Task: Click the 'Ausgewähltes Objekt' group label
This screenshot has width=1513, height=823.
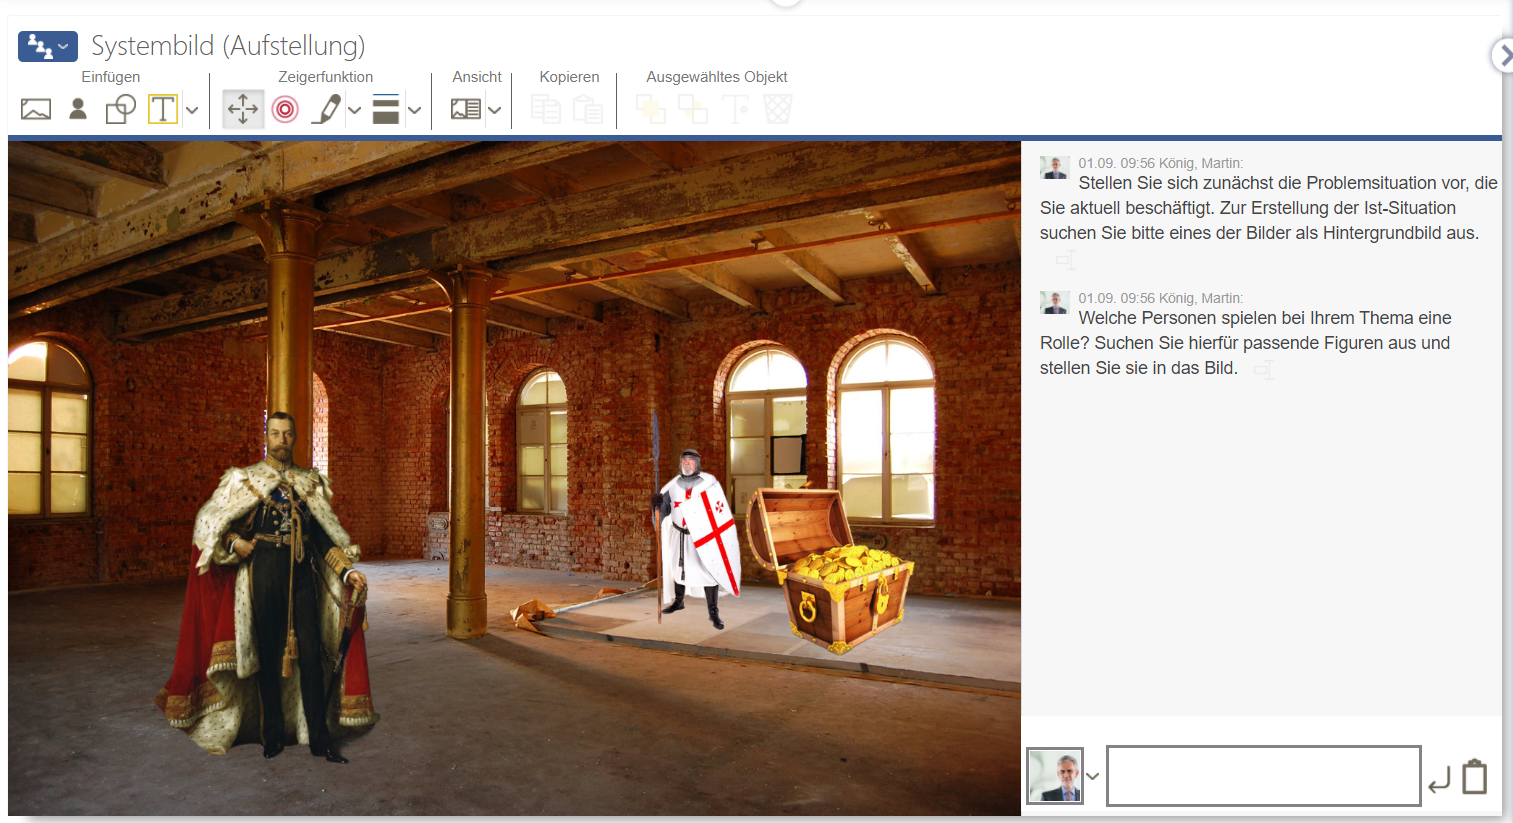Action: [x=717, y=77]
